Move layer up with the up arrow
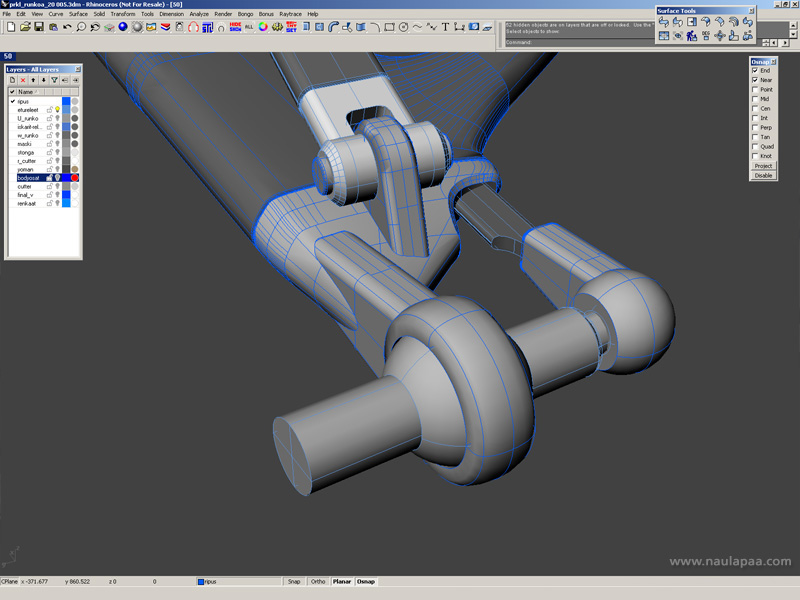 [x=33, y=80]
